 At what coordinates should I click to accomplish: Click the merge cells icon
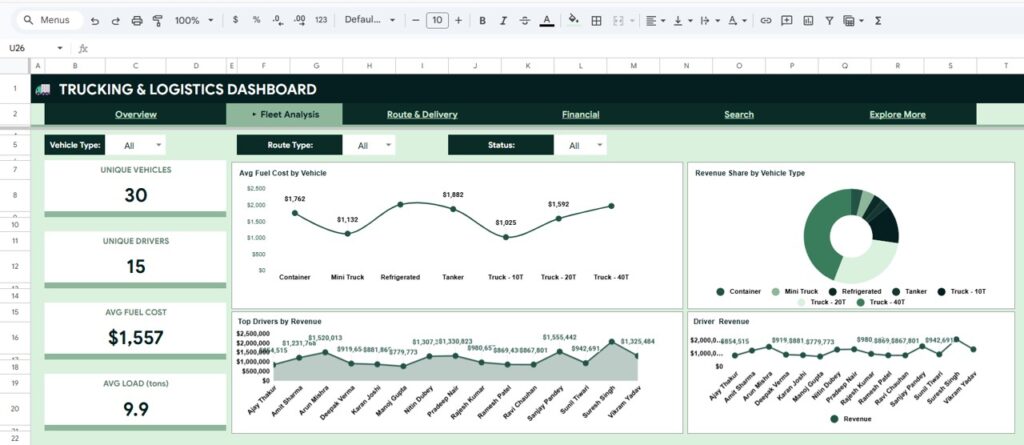618,21
